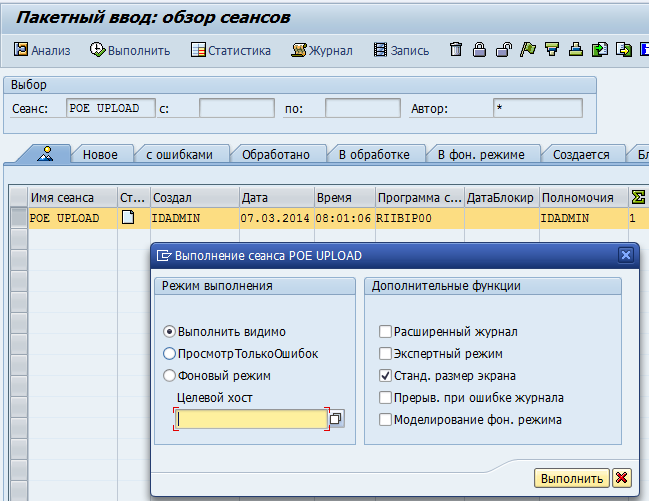This screenshot has width=649, height=501.
Task: Enable Прерыв. при ошибке журнала checkbox
Action: pos(385,397)
